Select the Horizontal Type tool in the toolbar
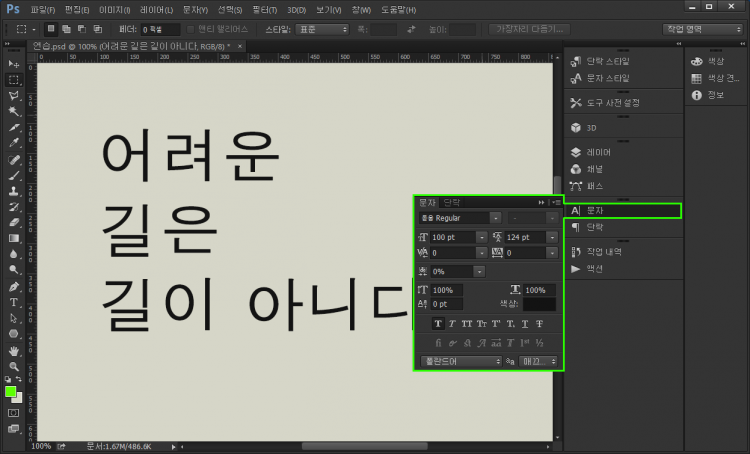Screen dimensions: 750x454 [x=14, y=301]
